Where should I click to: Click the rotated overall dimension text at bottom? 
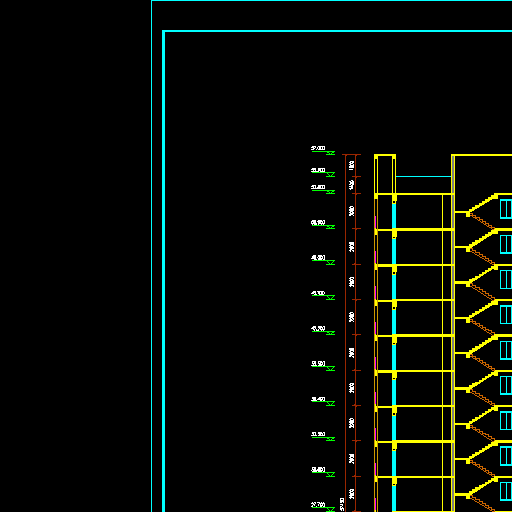click(x=342, y=504)
